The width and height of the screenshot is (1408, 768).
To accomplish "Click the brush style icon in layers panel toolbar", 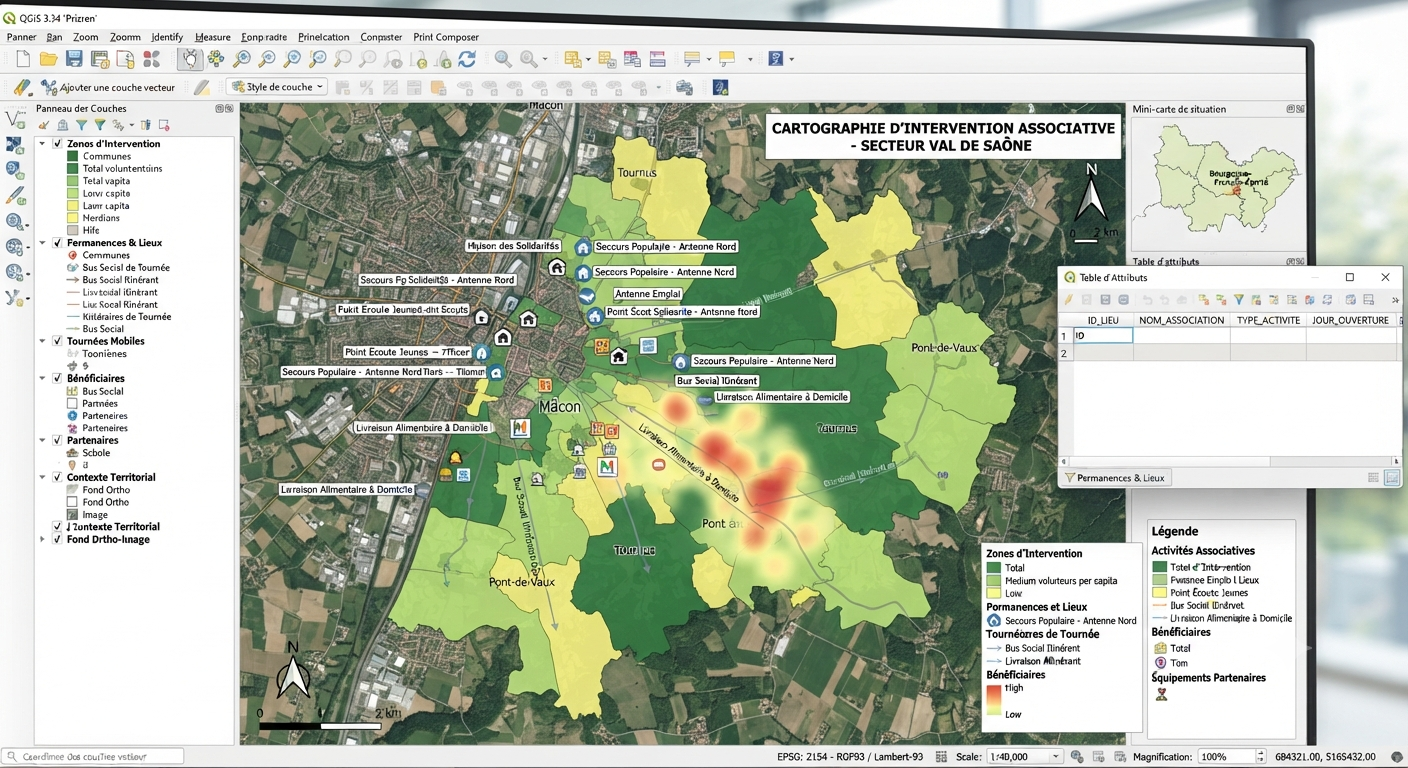I will (44, 125).
